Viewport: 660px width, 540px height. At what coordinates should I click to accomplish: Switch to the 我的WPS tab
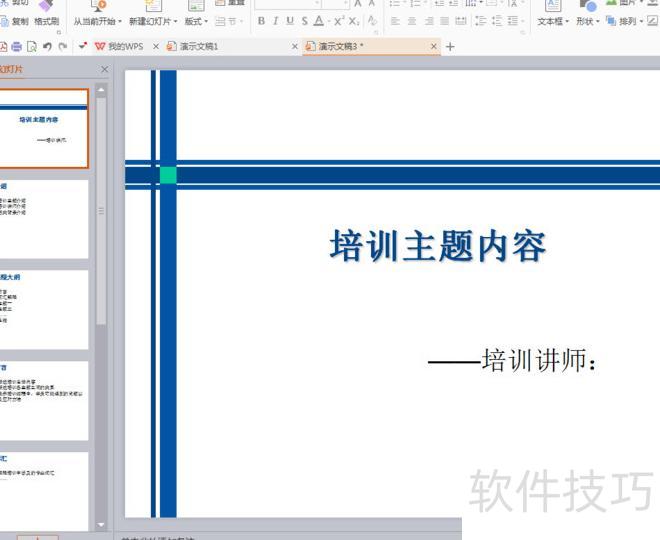click(x=119, y=46)
